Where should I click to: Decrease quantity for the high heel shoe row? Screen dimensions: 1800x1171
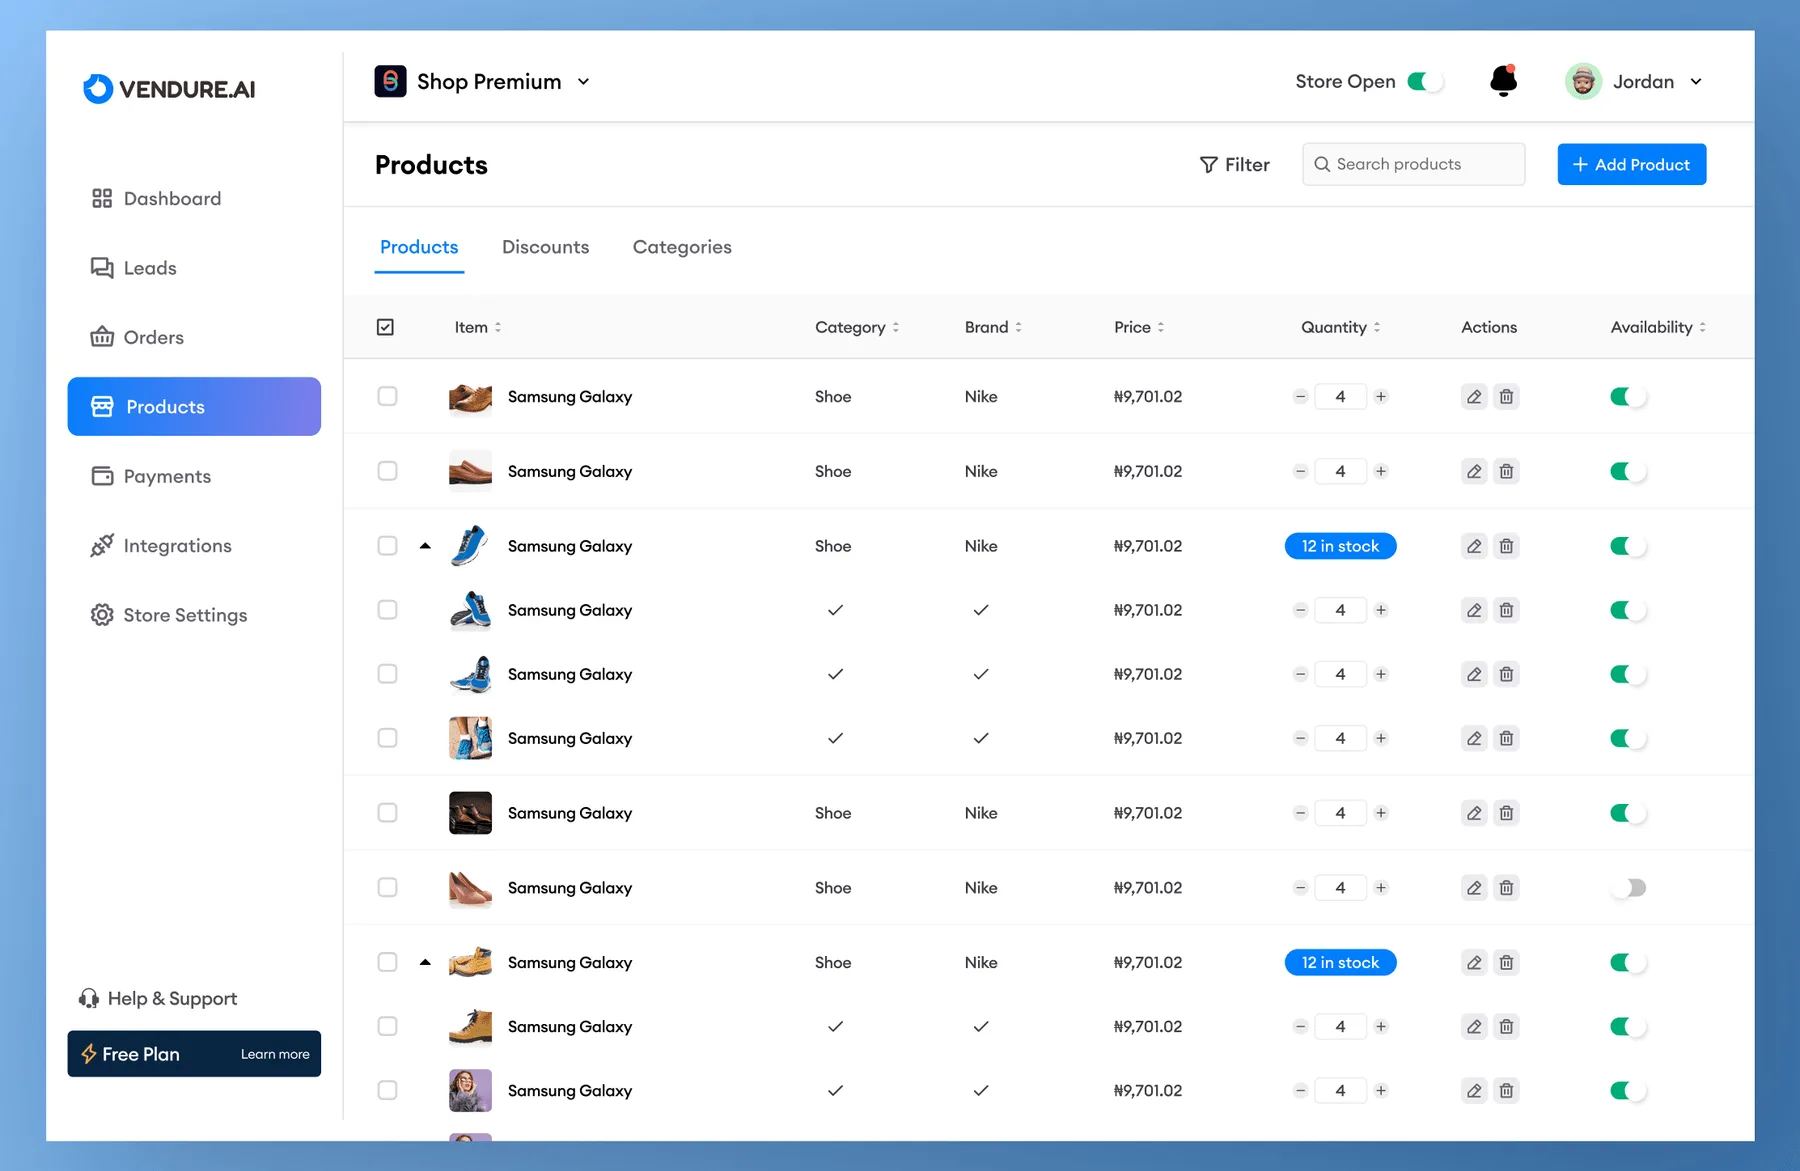point(1300,887)
